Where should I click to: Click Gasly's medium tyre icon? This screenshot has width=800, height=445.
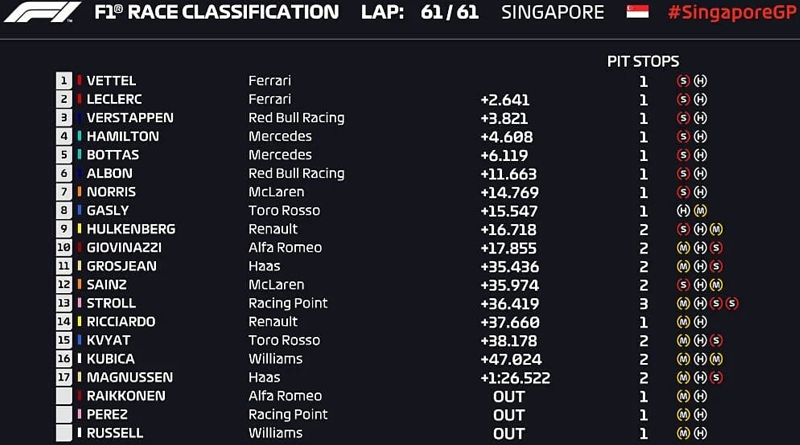click(x=701, y=211)
